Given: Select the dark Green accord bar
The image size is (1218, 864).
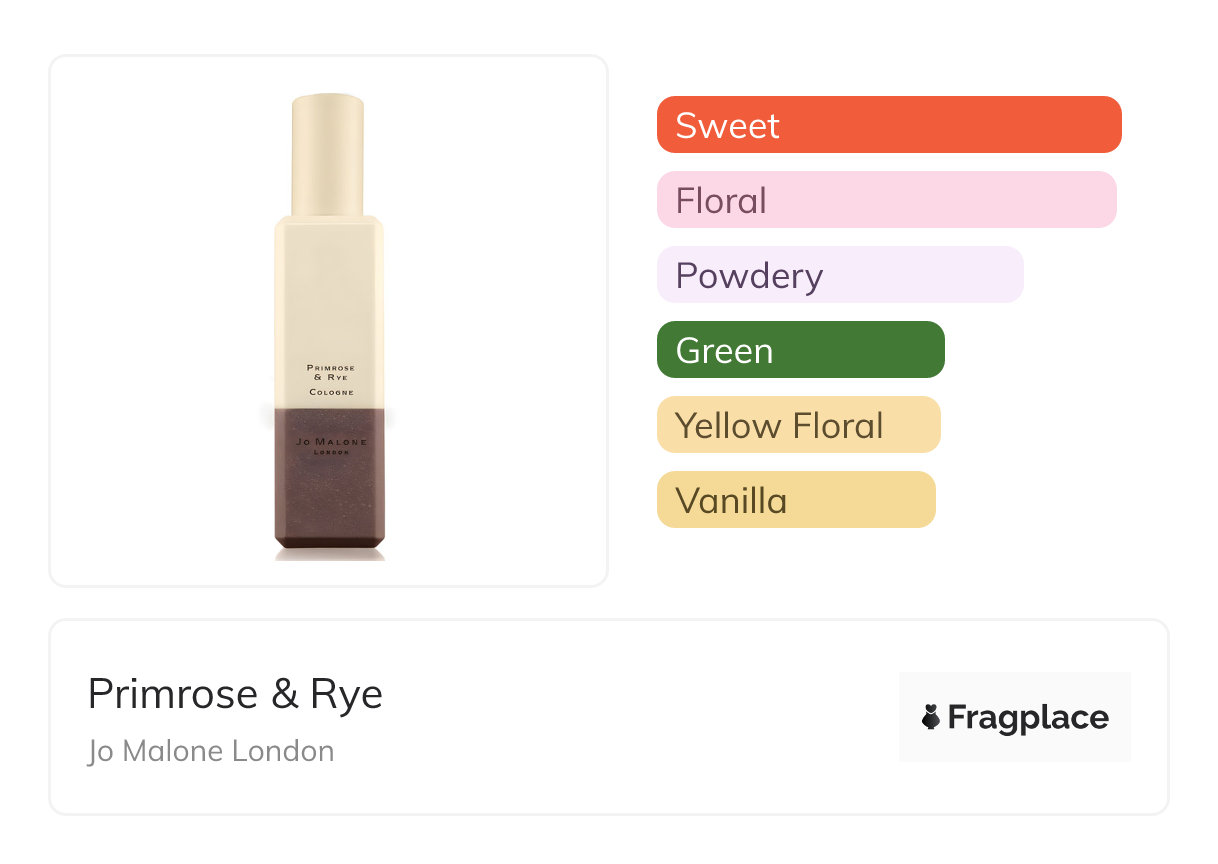Looking at the screenshot, I should (800, 350).
